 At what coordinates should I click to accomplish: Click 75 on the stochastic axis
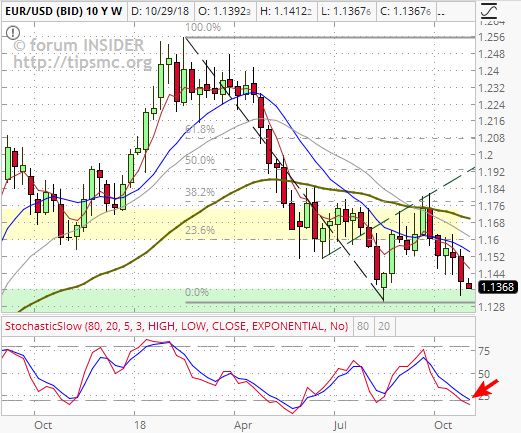484,351
